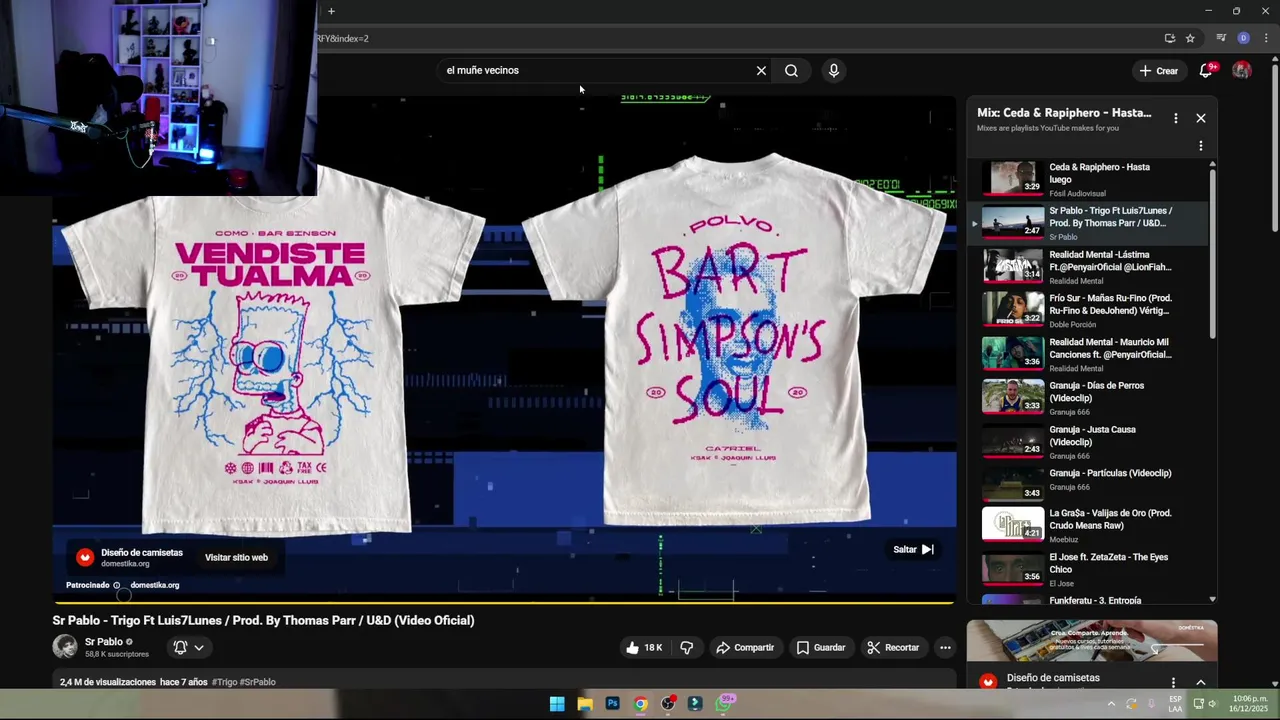Start voice search with the microphone
The width and height of the screenshot is (1280, 720).
[x=833, y=71]
